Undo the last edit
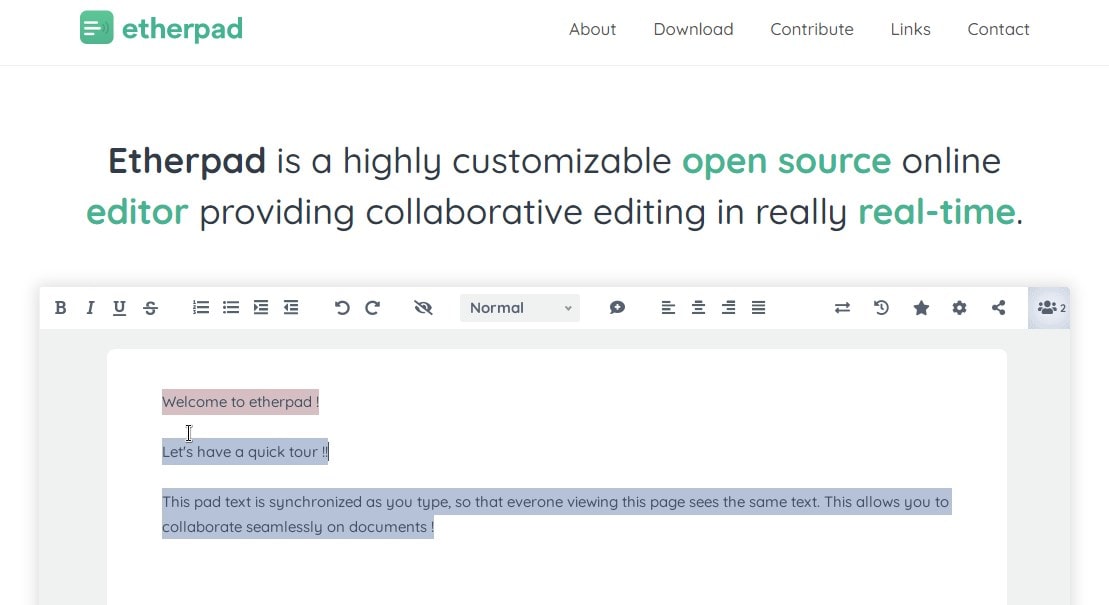Screen dimensions: 1109x605 point(342,307)
